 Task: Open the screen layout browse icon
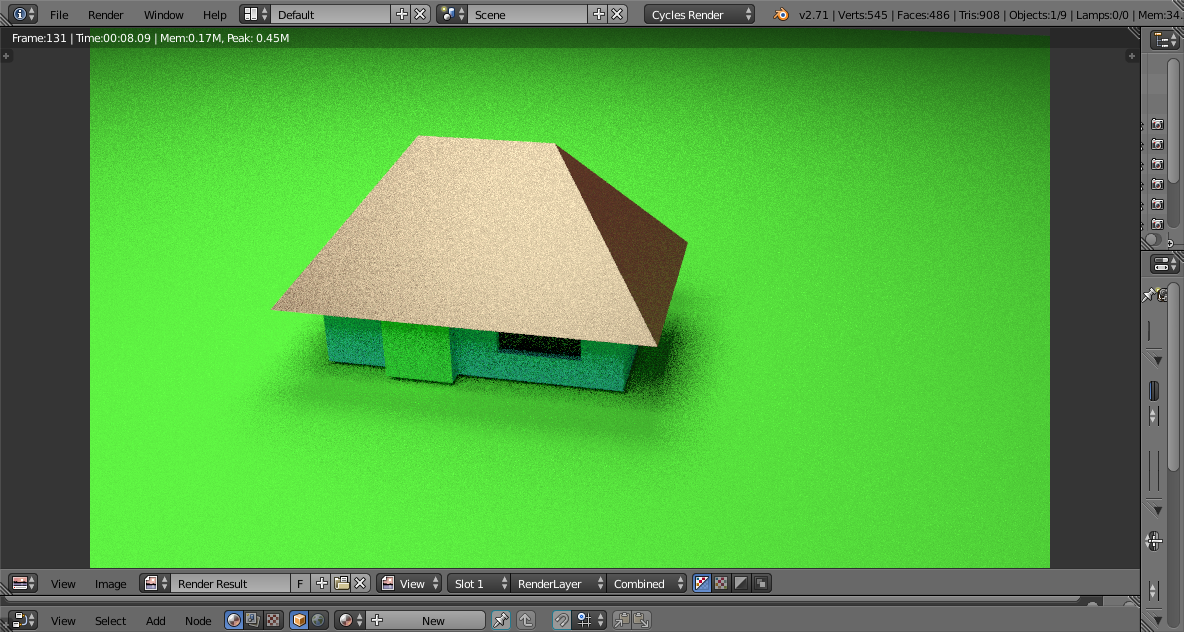click(256, 15)
